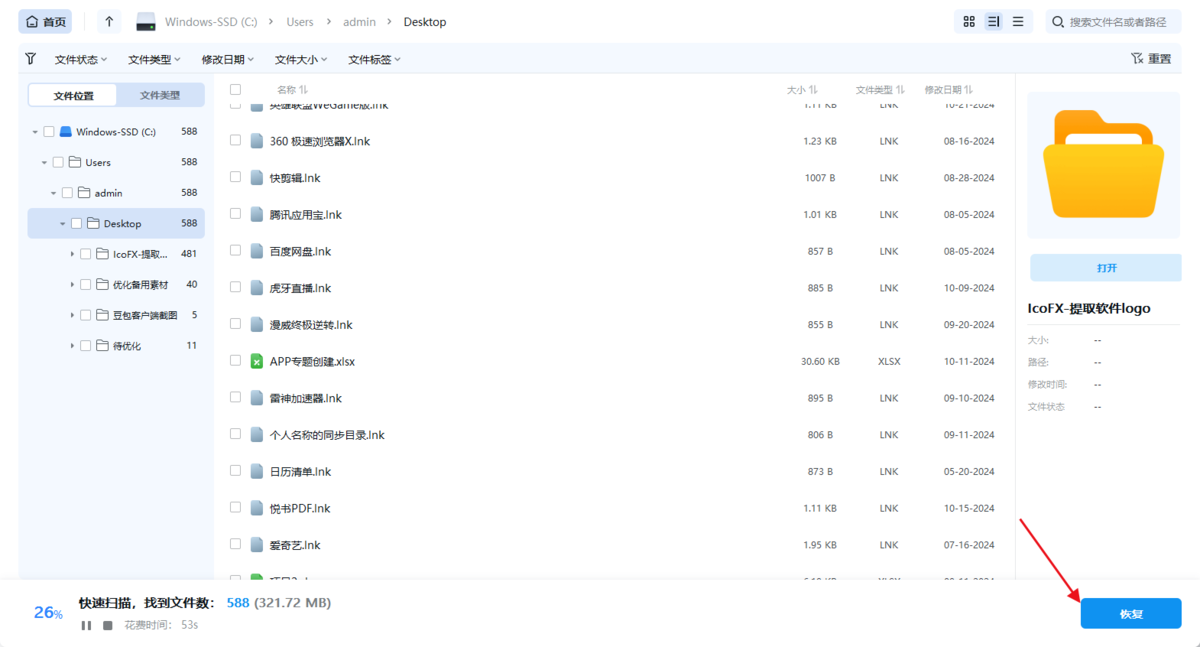Tick the 优化备用素材 folder checkbox
Screen dimensions: 1200x647
pos(85,285)
